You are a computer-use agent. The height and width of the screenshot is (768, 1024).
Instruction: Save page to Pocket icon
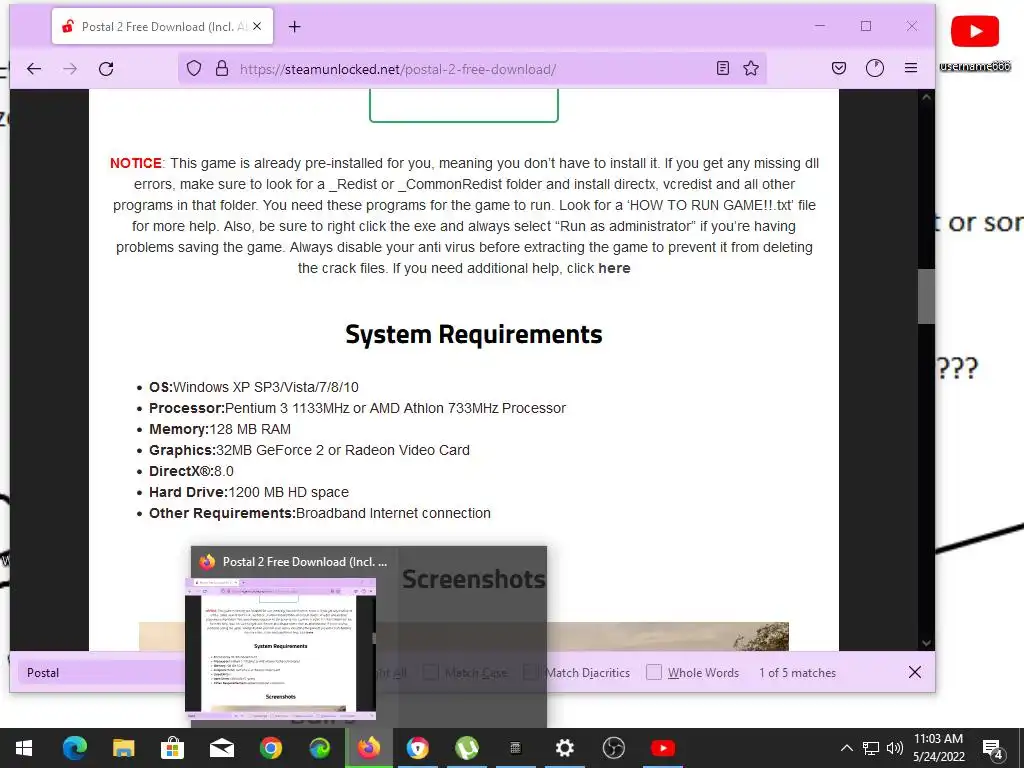(x=839, y=68)
